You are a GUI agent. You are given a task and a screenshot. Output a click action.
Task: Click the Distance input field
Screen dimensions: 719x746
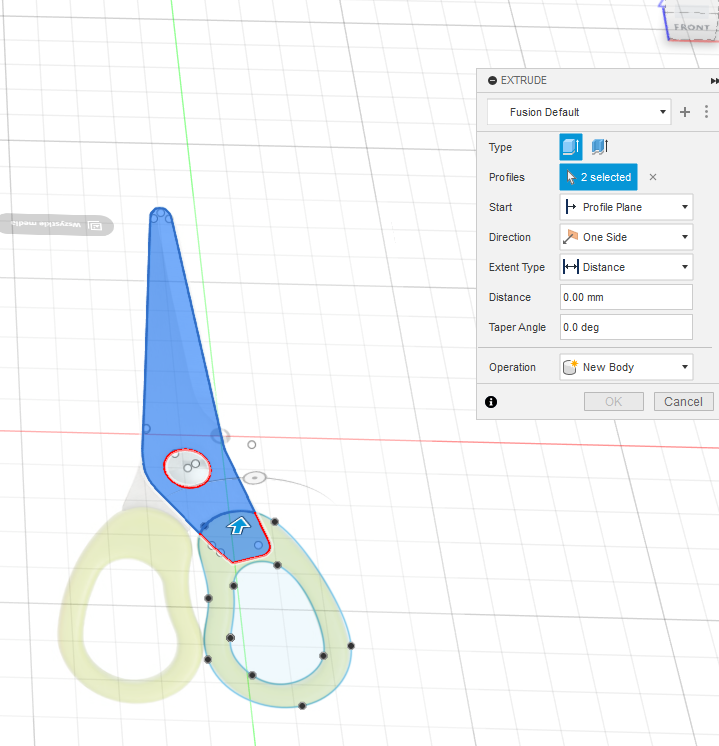tap(626, 297)
